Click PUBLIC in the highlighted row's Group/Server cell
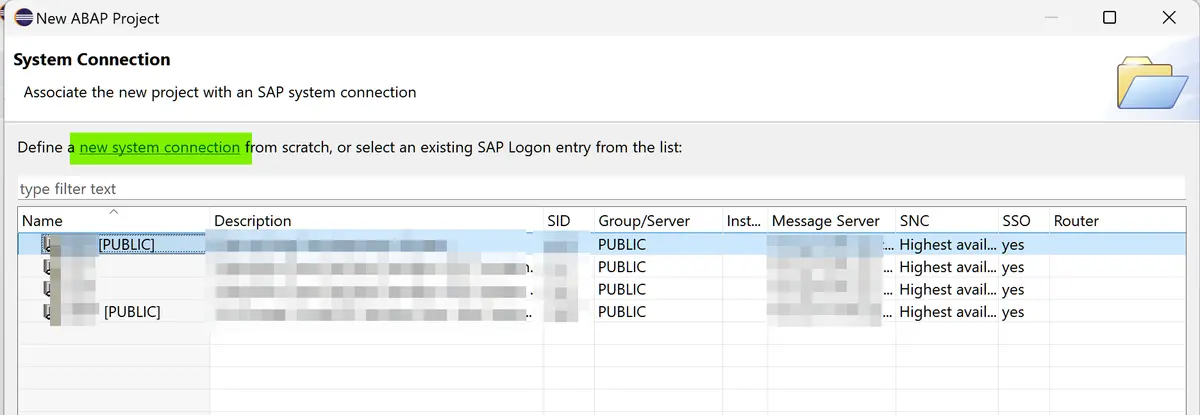Image resolution: width=1200 pixels, height=415 pixels. pyautogui.click(x=622, y=244)
